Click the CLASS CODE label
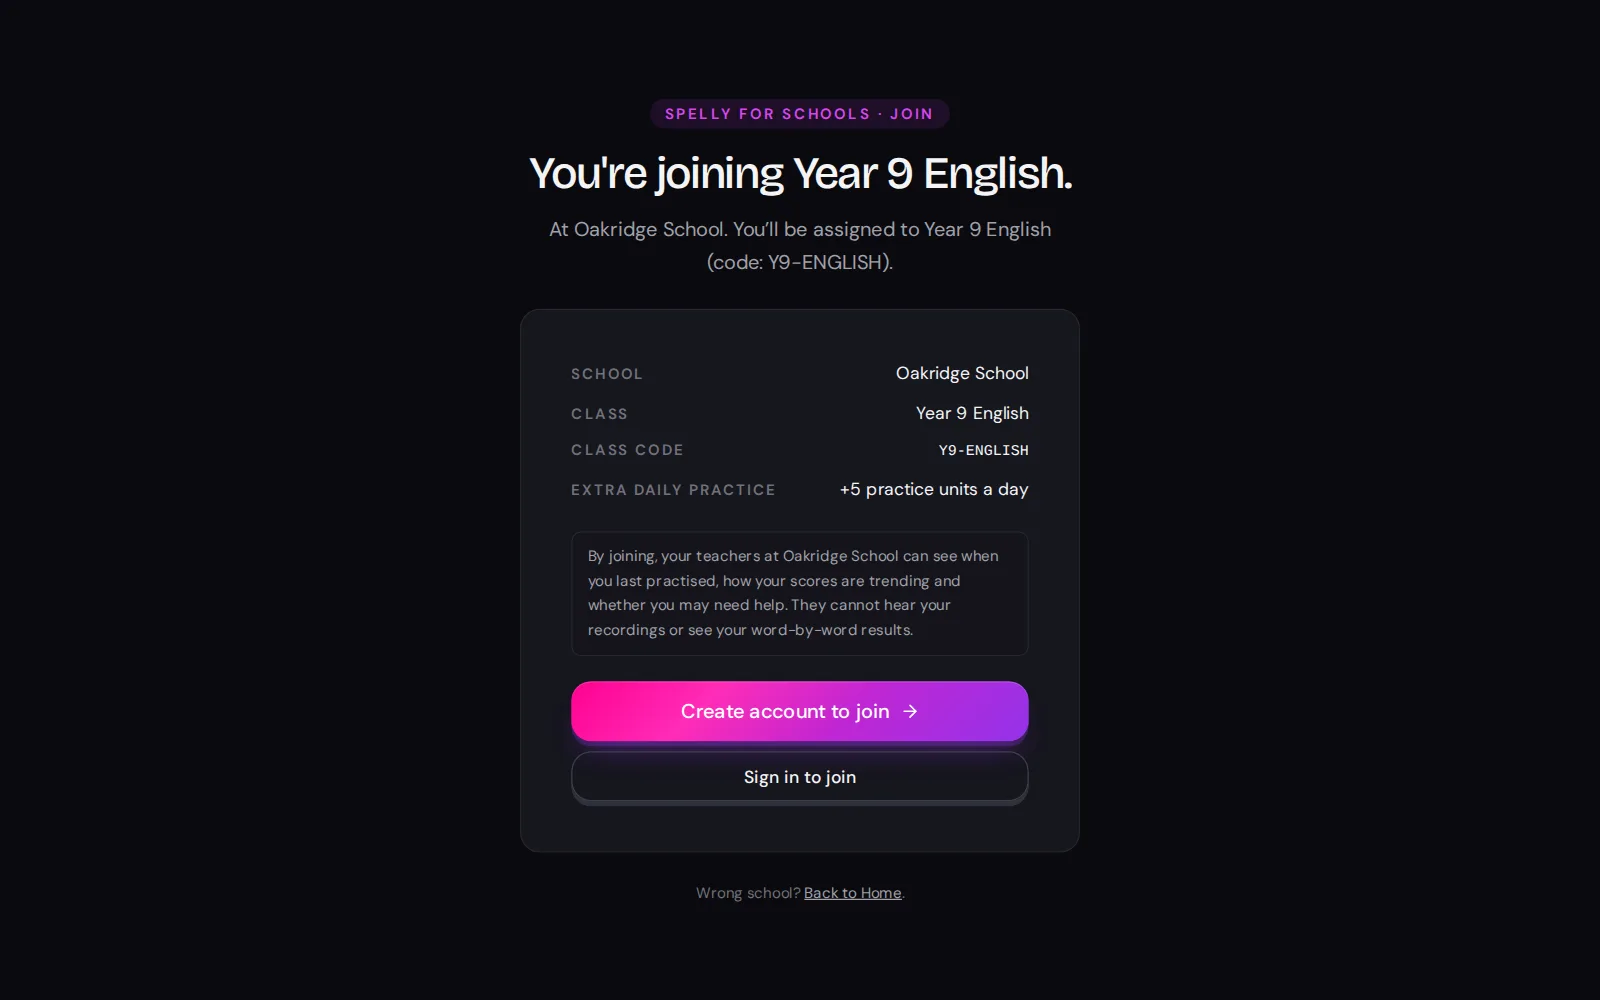The image size is (1600, 1000). (x=627, y=450)
